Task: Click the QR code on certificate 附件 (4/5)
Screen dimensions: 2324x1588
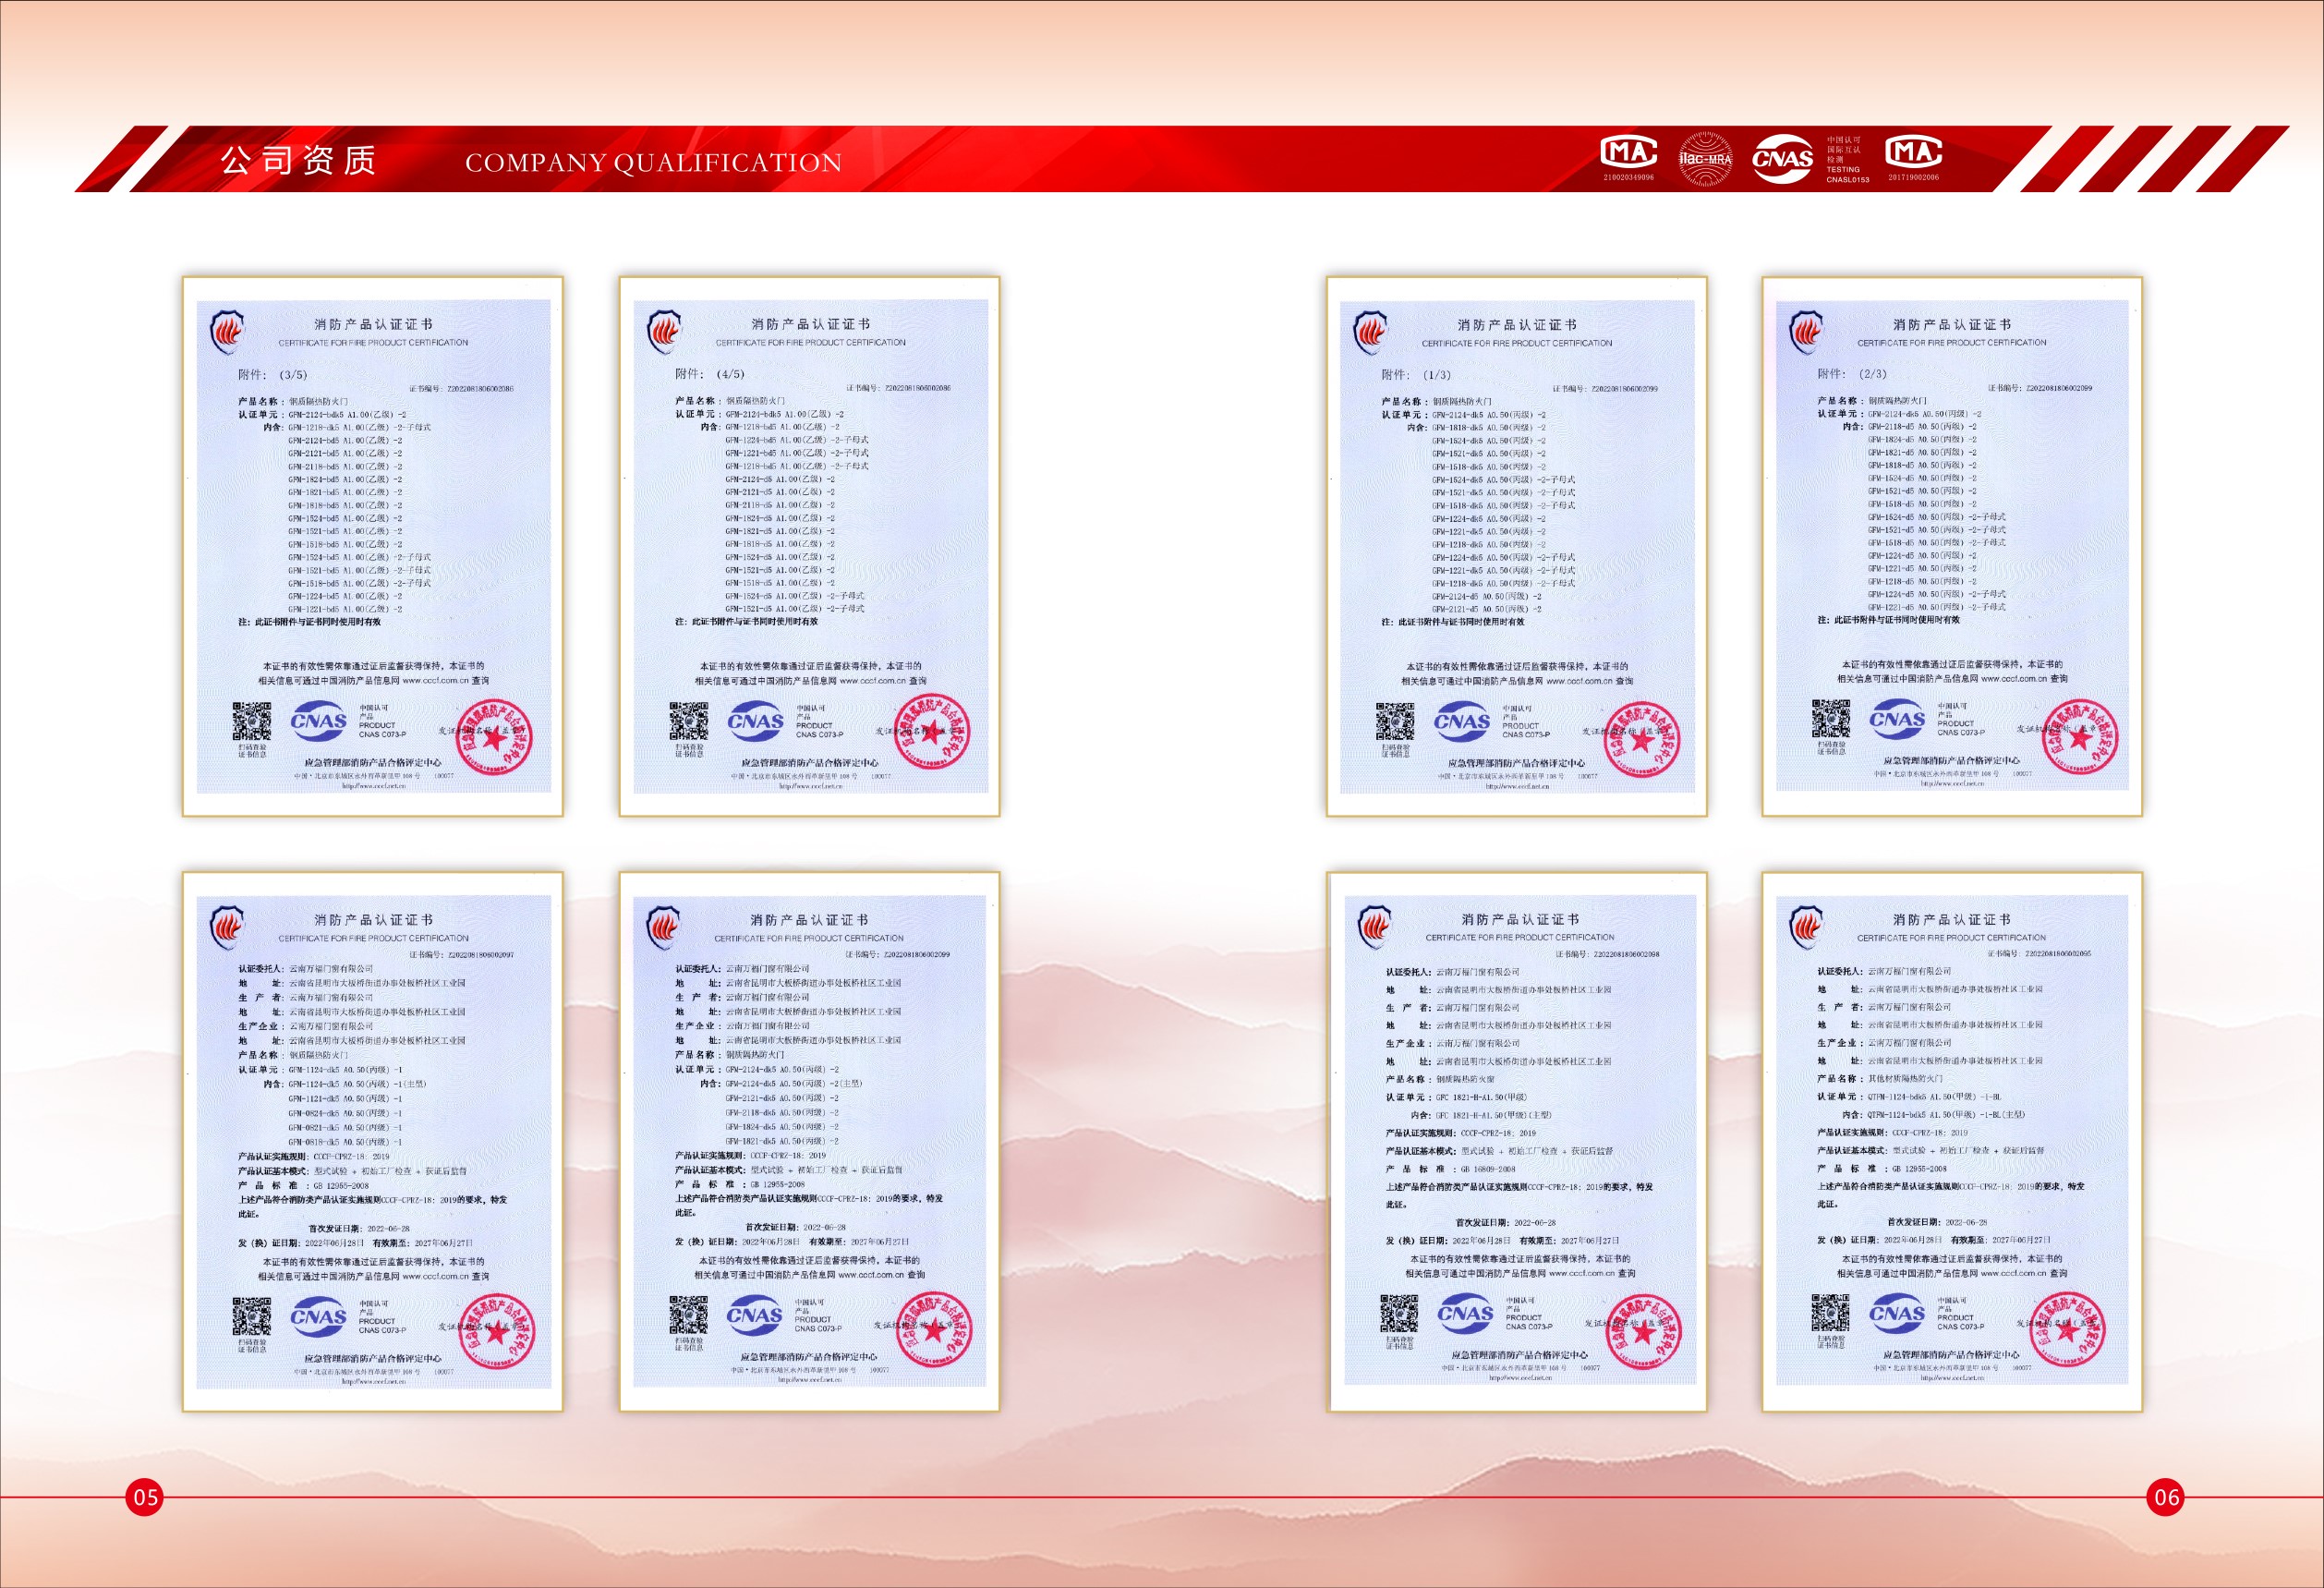Action: (688, 721)
